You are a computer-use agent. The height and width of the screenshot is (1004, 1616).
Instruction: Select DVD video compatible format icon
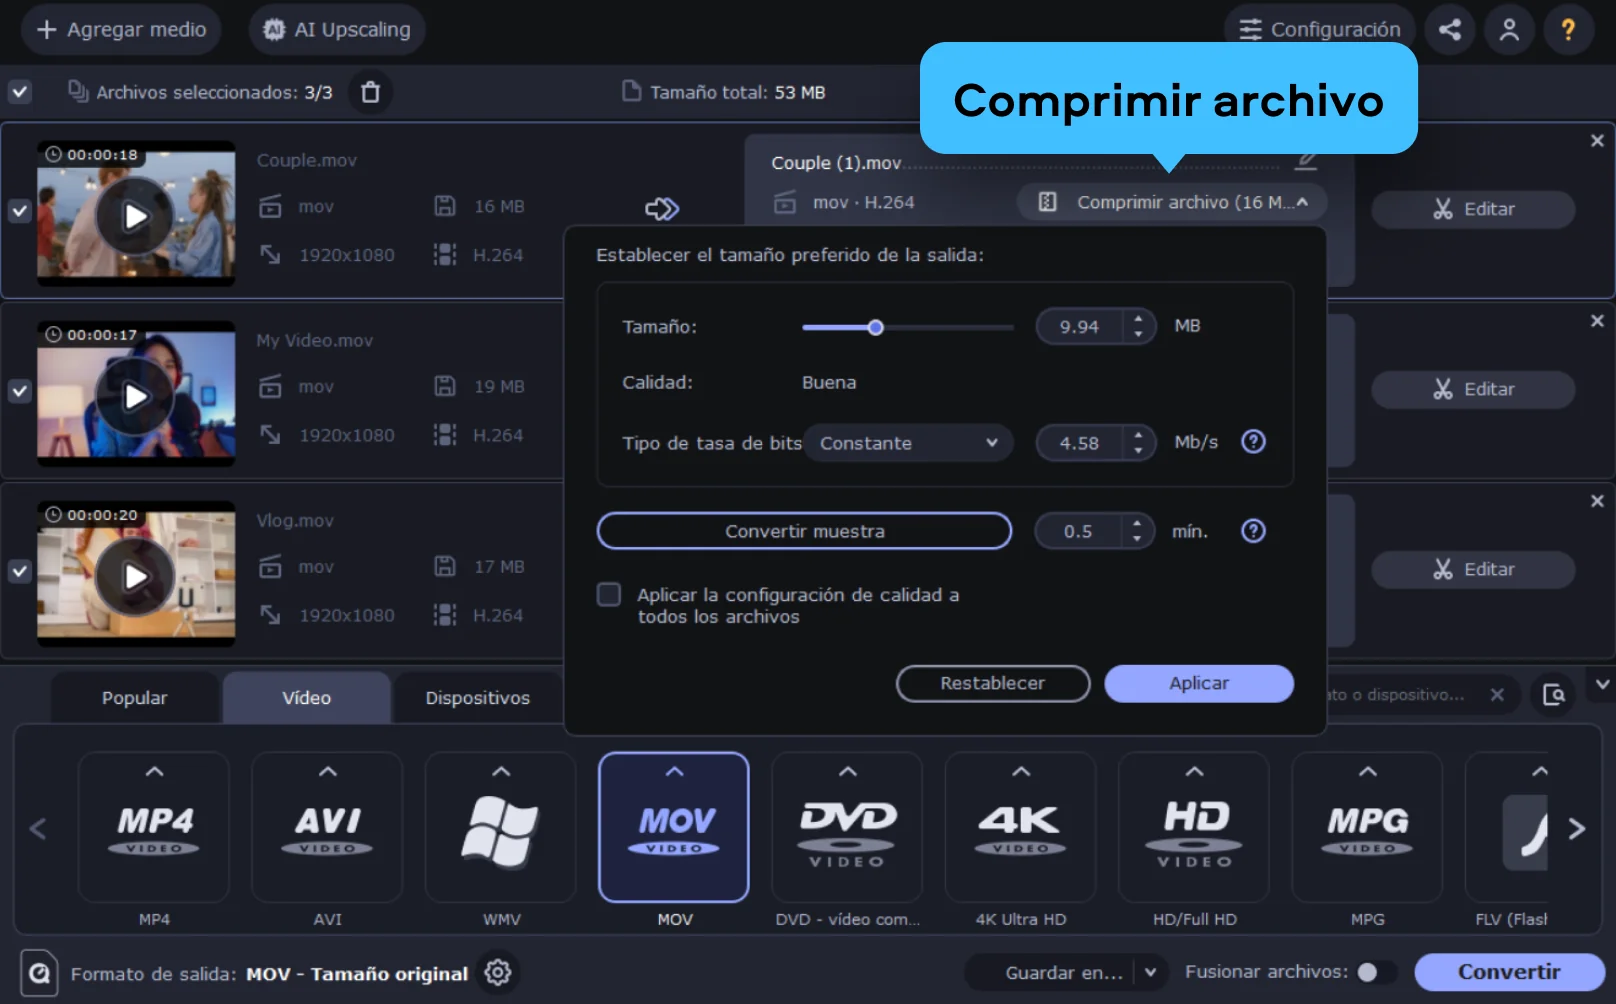[847, 828]
